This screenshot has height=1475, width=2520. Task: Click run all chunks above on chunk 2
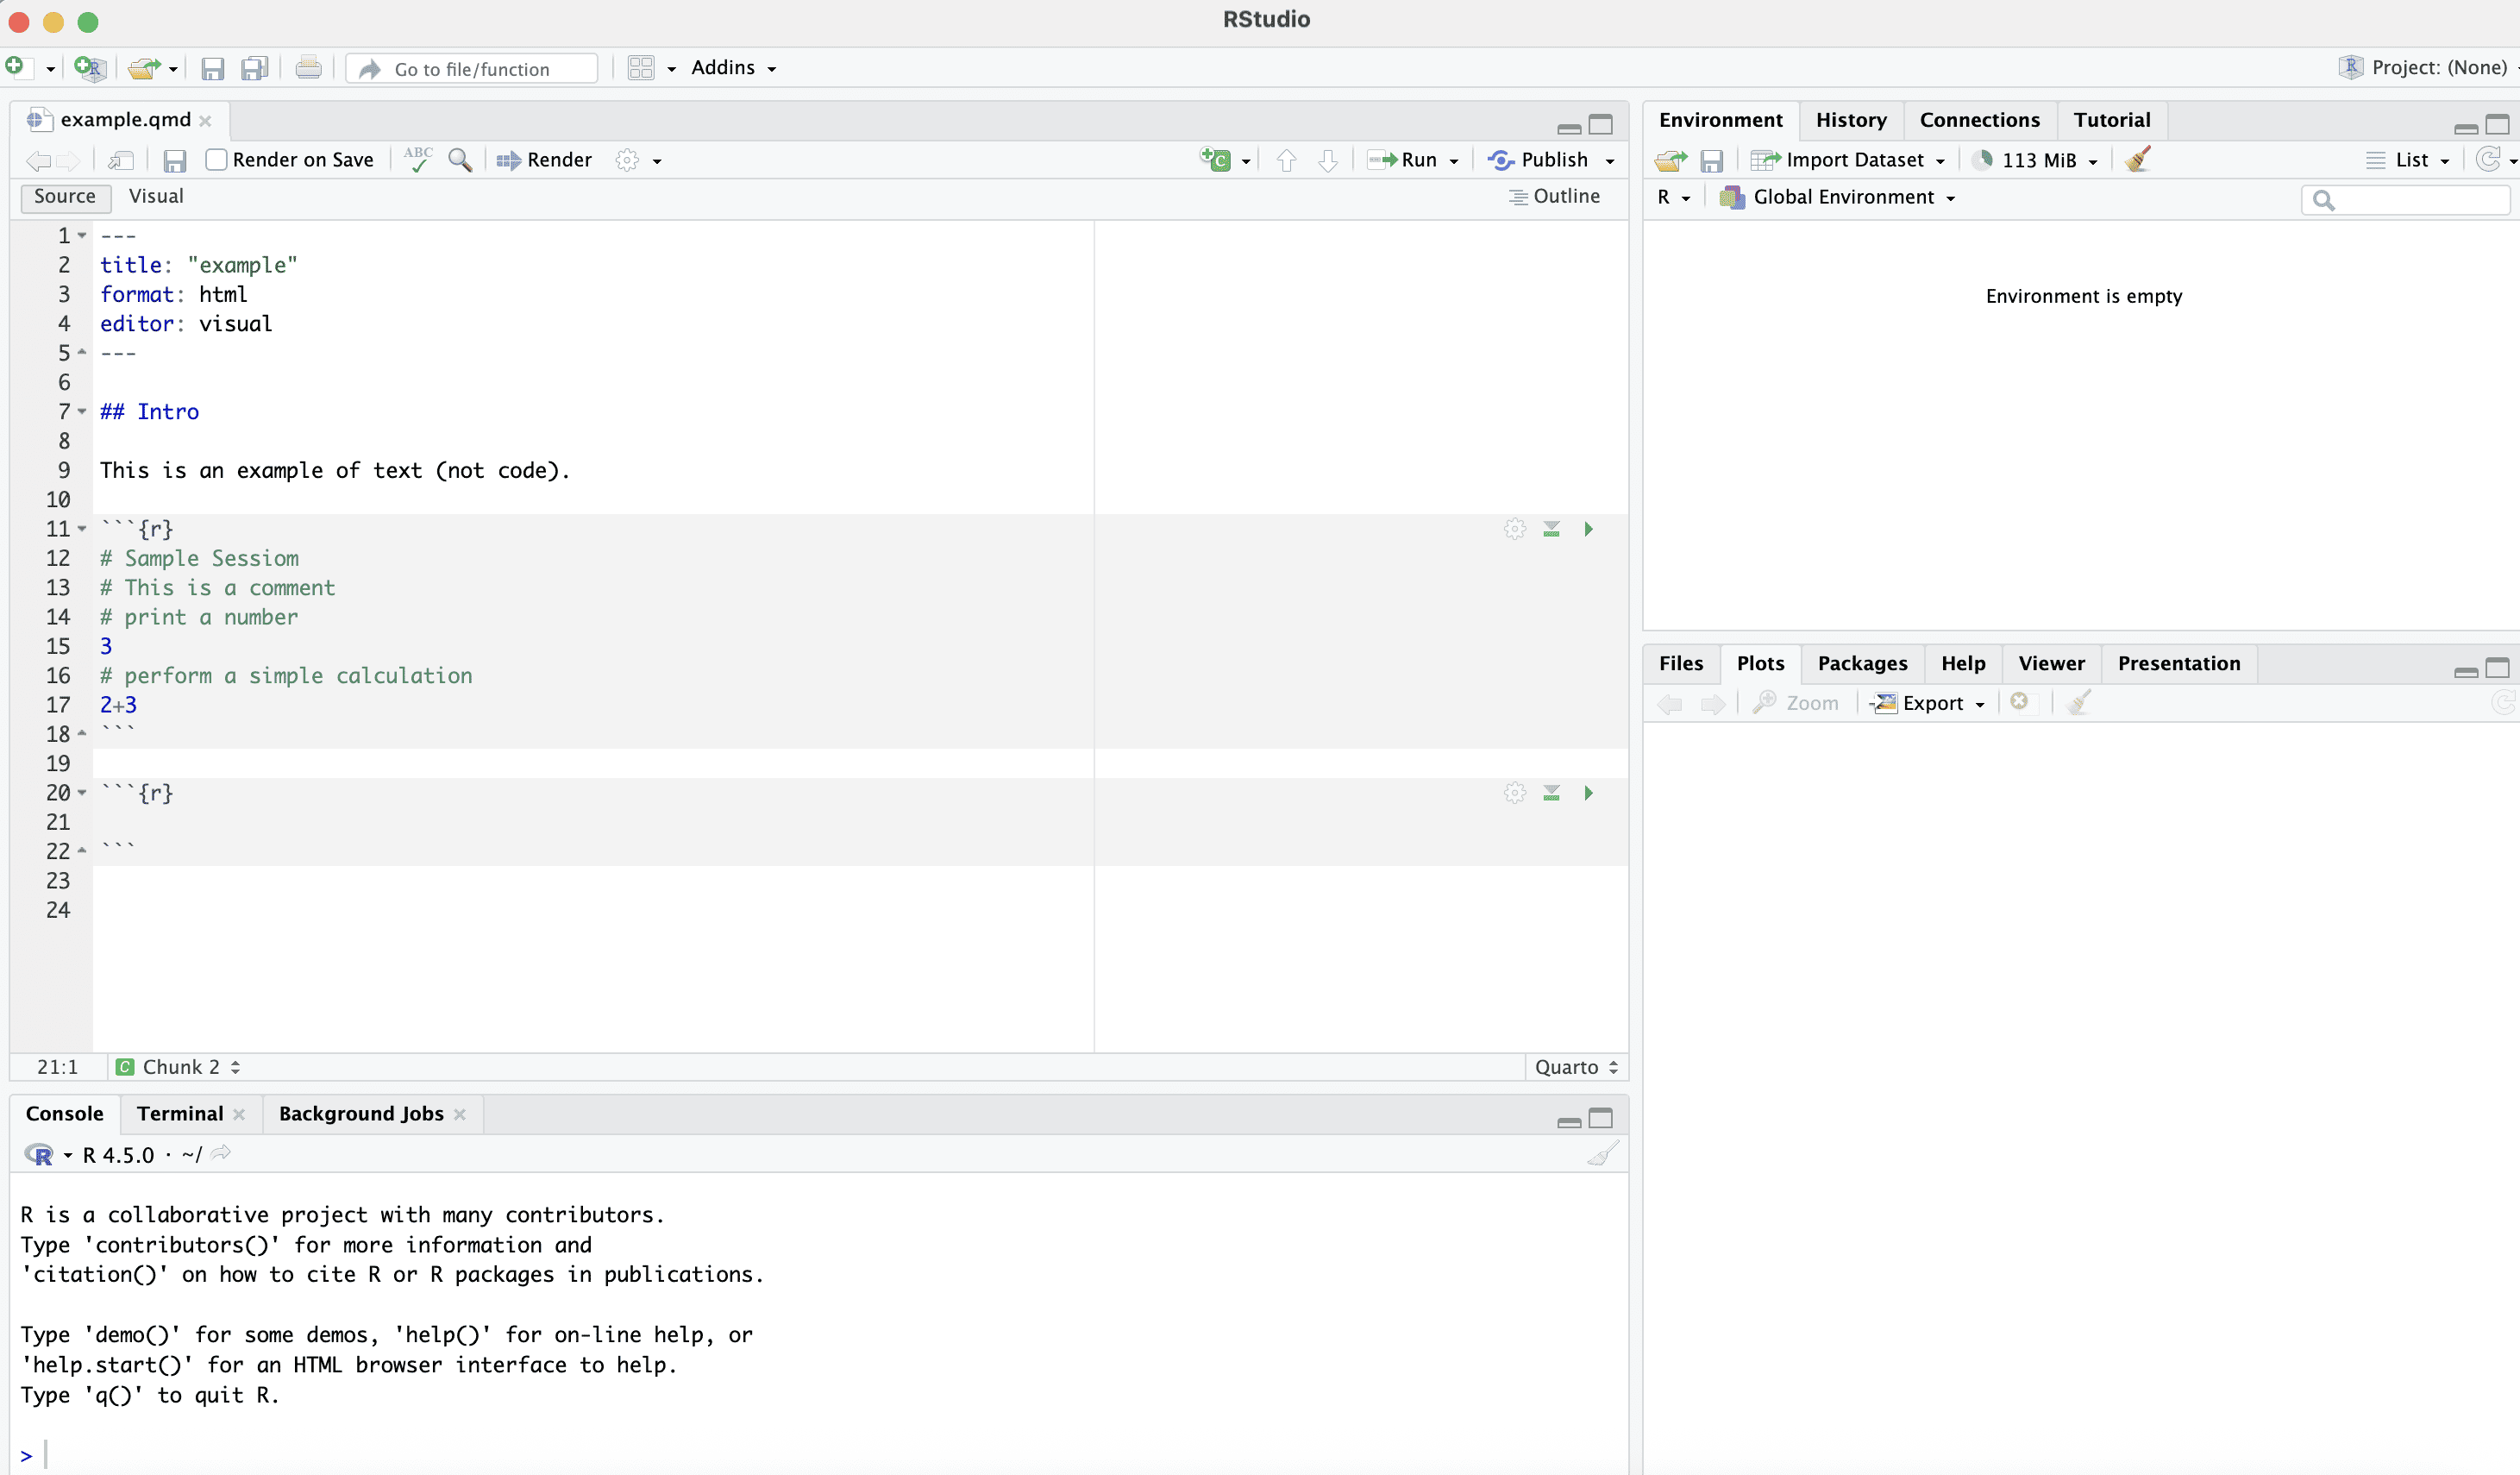click(x=1551, y=793)
